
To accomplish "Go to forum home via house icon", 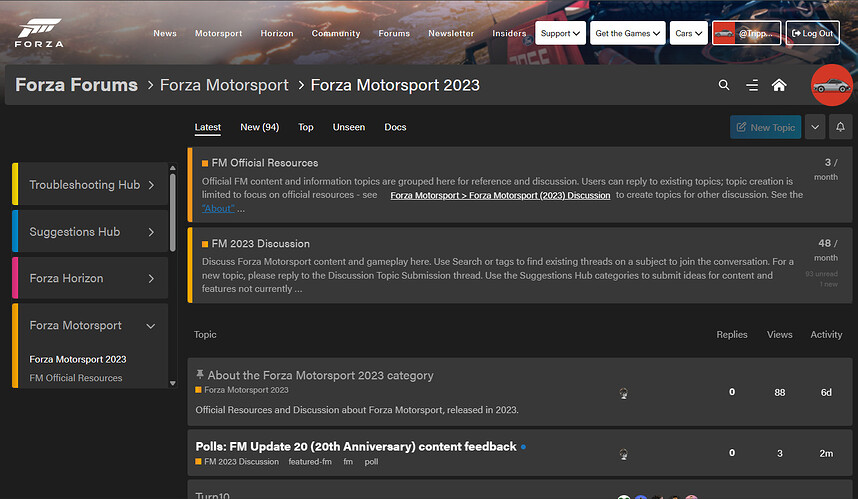I will click(779, 85).
